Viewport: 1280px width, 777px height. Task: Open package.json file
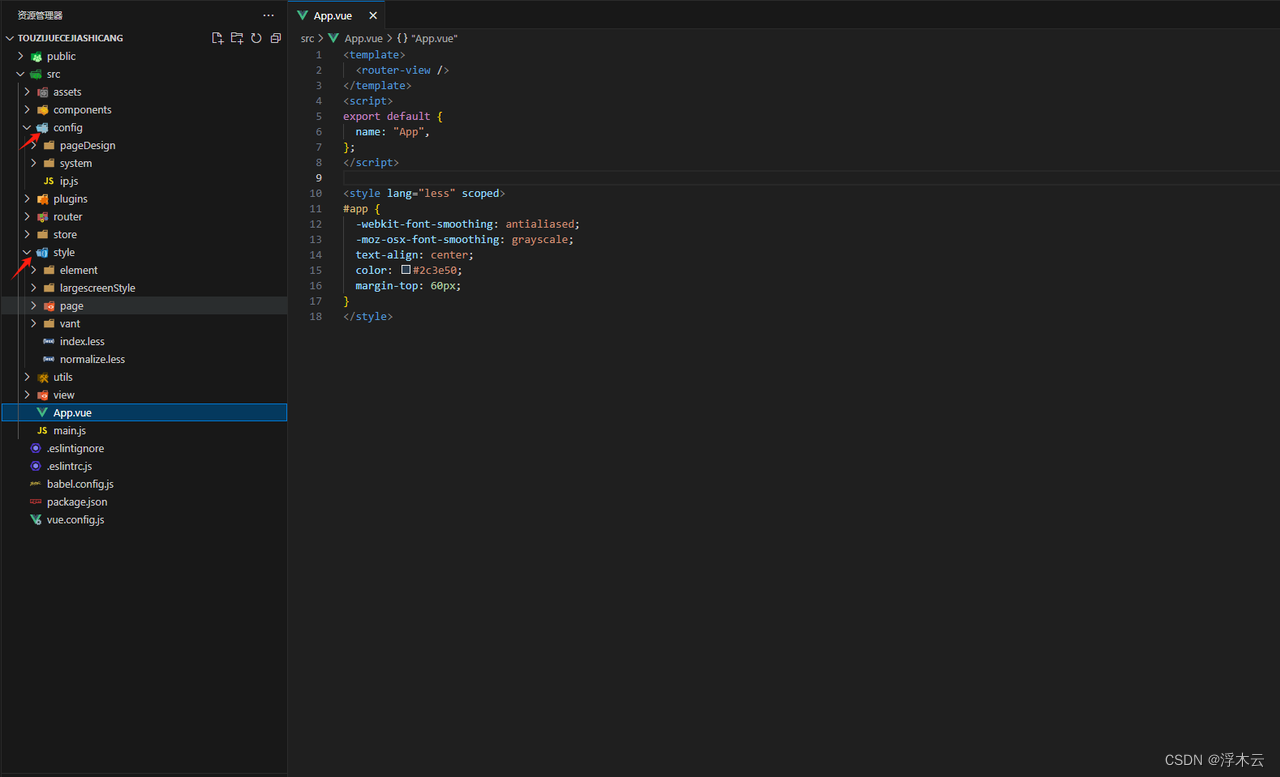coord(77,502)
